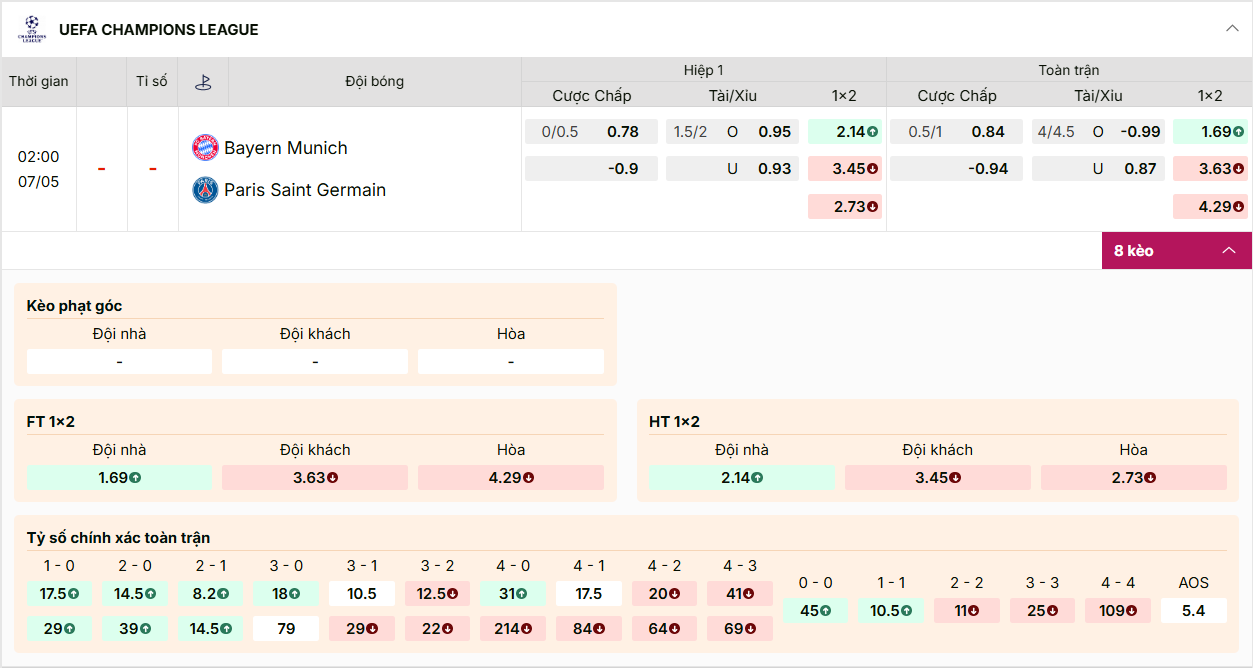Select Hiệp 1 1×2 odds 2.73 in match row

click(x=845, y=207)
